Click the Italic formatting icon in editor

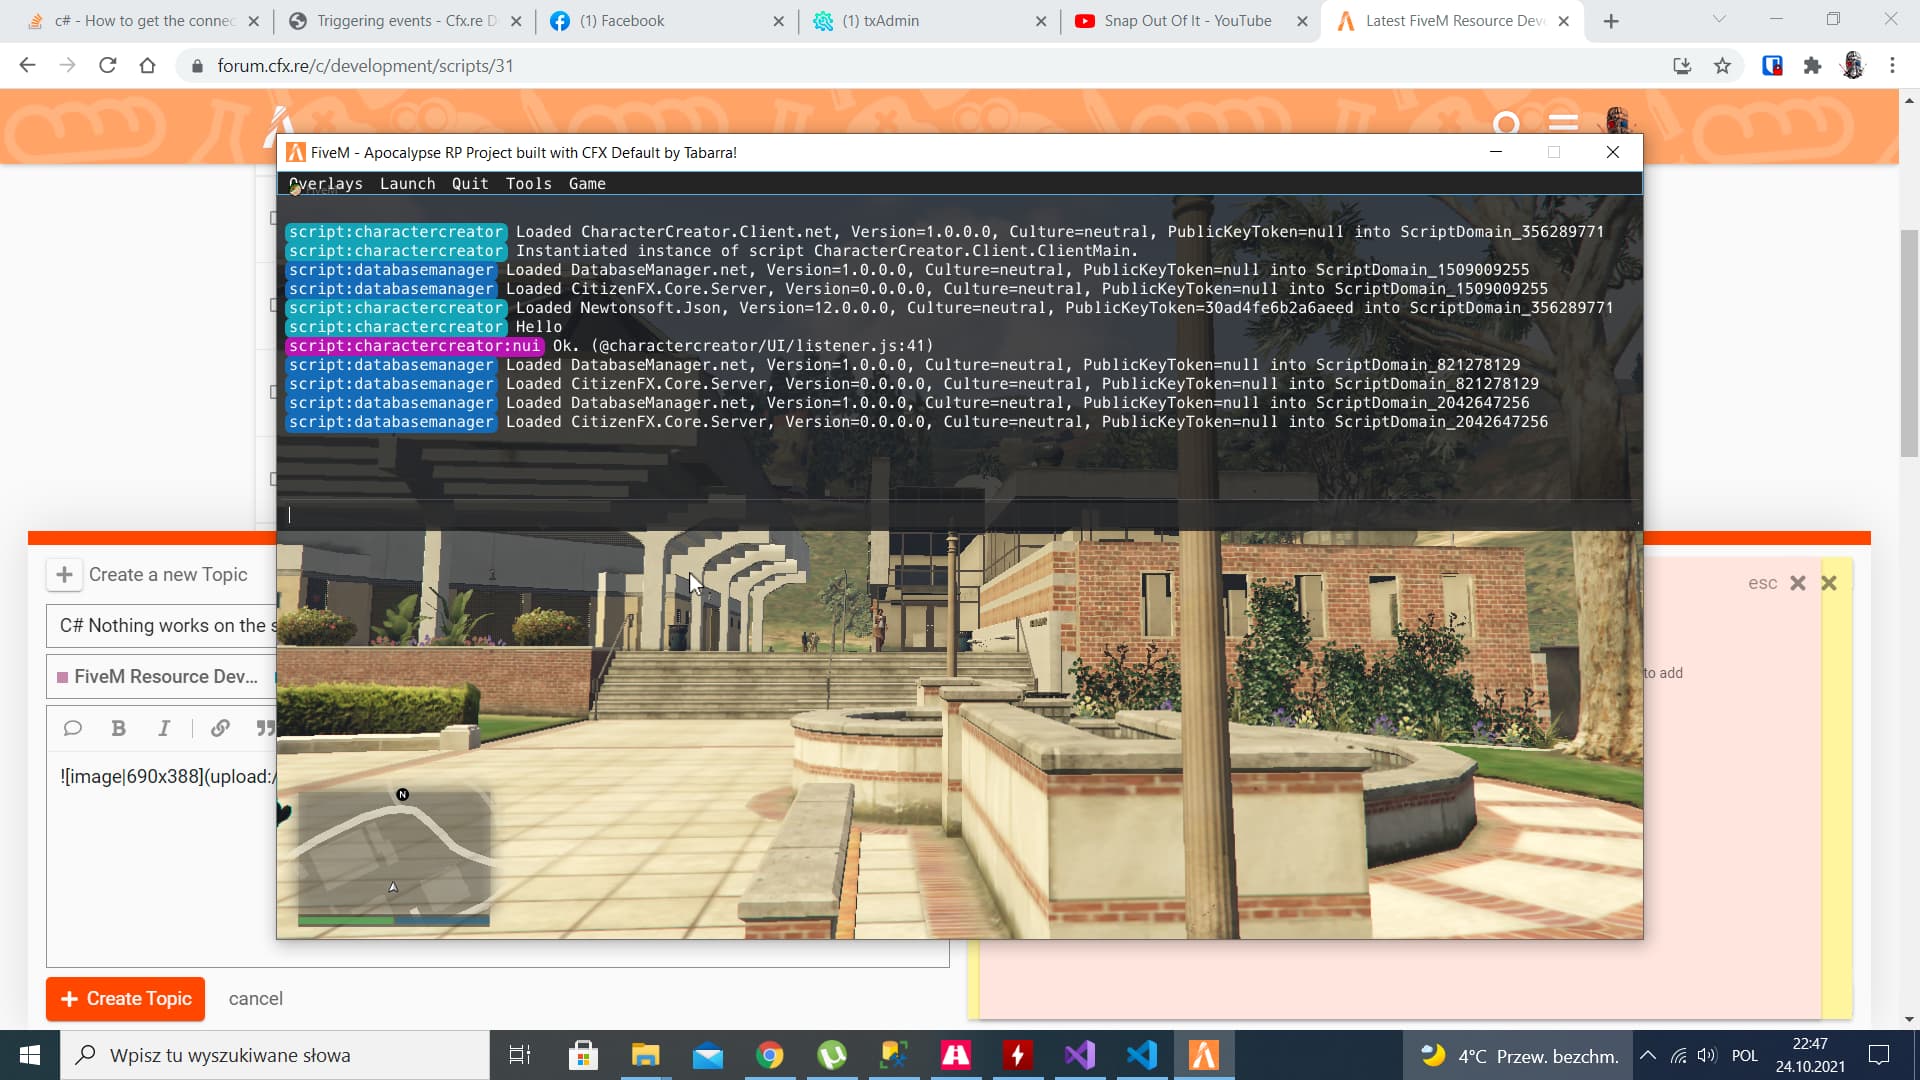[x=164, y=728]
